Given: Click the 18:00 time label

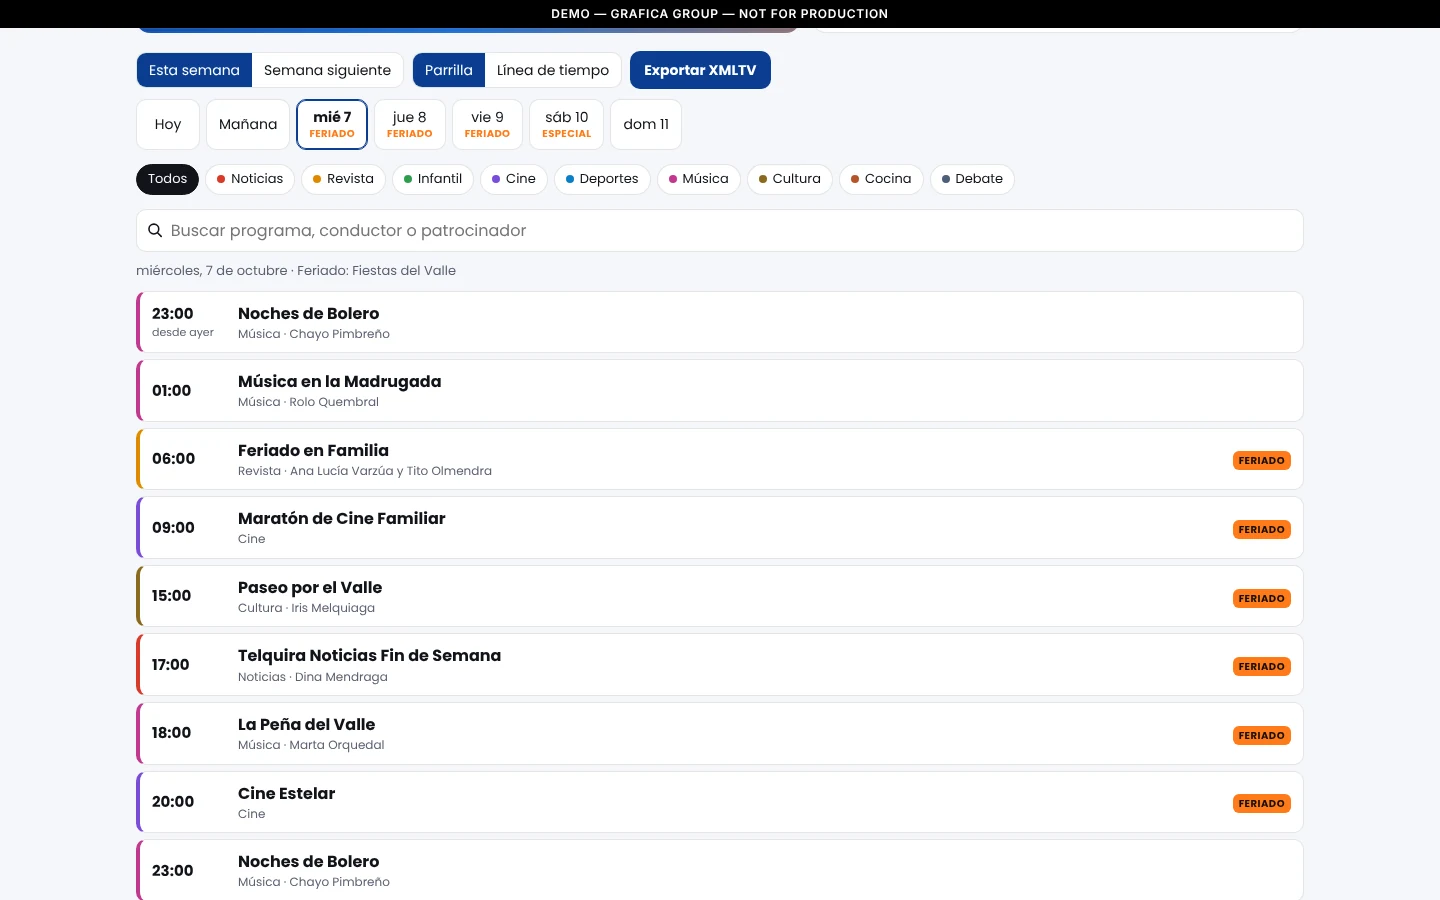Looking at the screenshot, I should tap(171, 733).
